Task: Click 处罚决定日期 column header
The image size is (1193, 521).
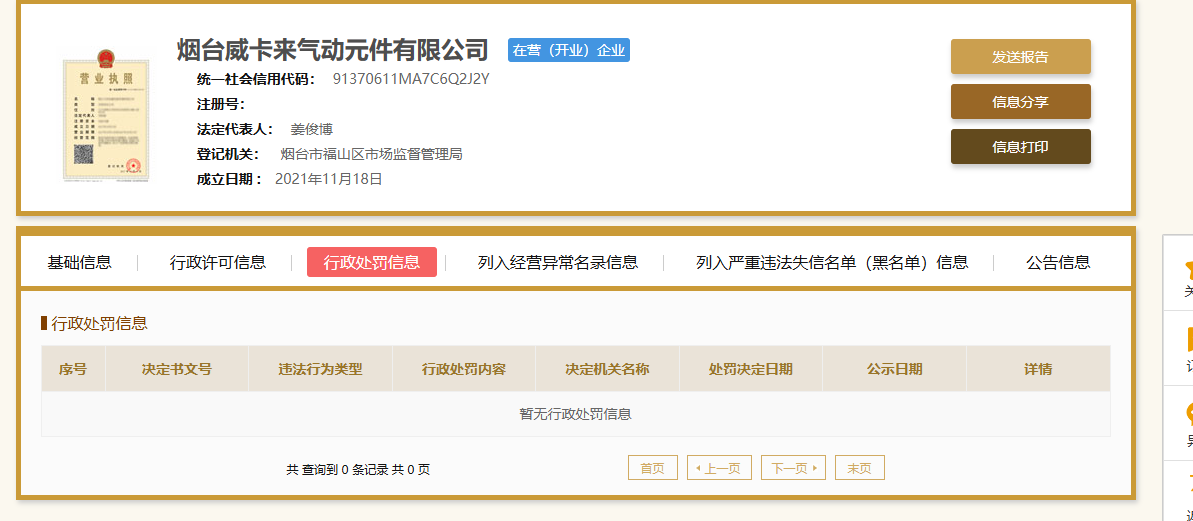Action: click(751, 369)
